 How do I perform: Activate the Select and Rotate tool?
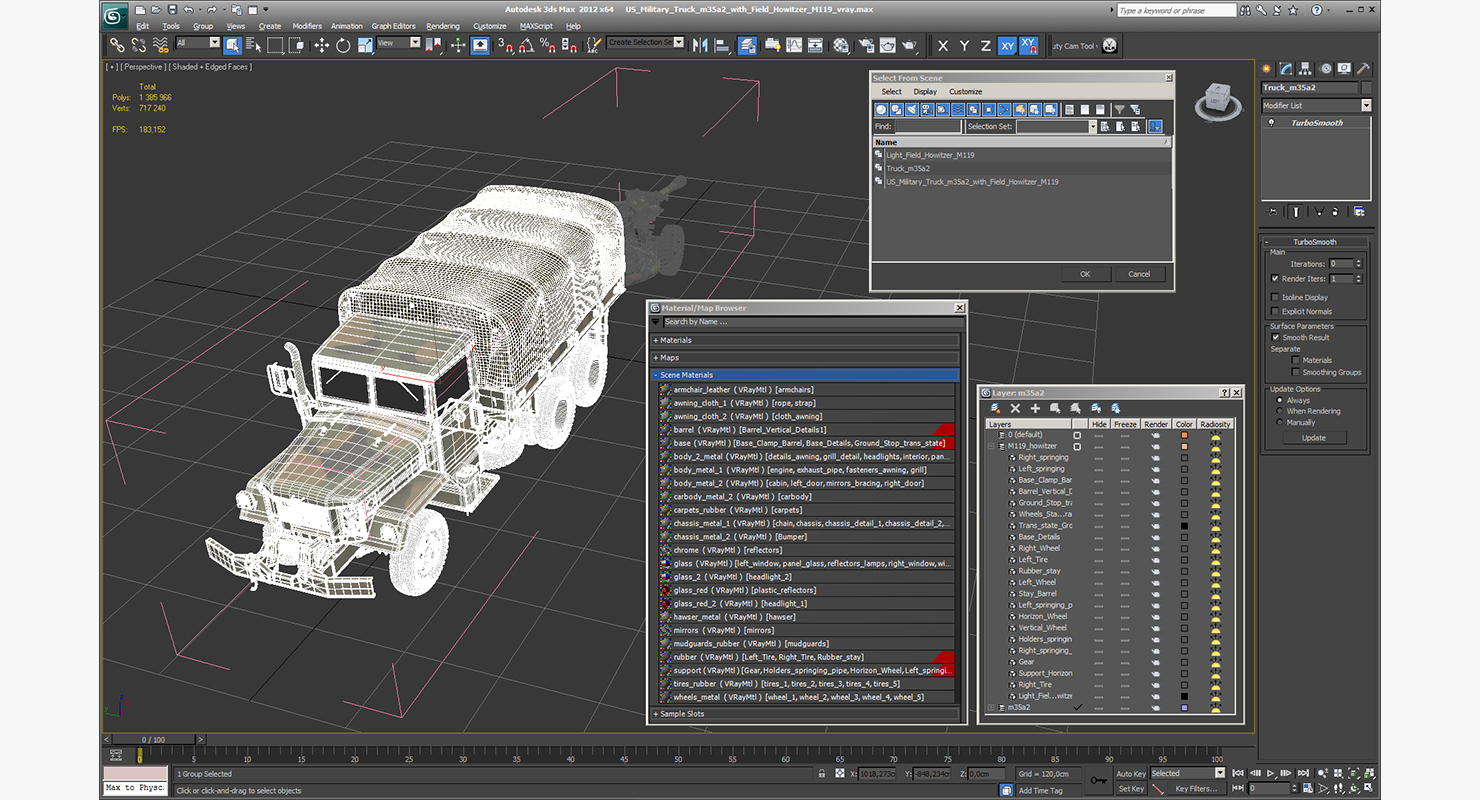pos(343,45)
